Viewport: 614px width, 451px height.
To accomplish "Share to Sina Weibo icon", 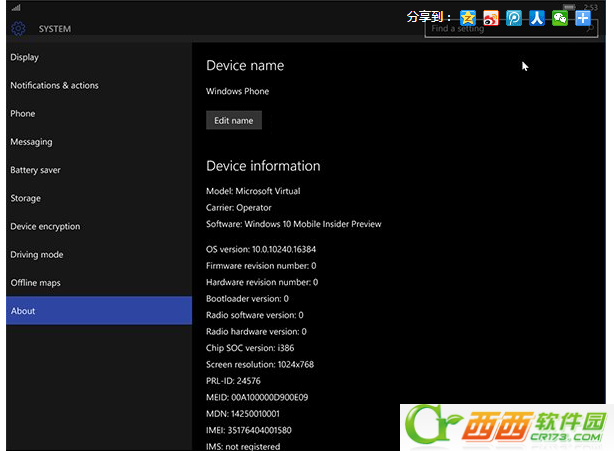I will click(491, 18).
